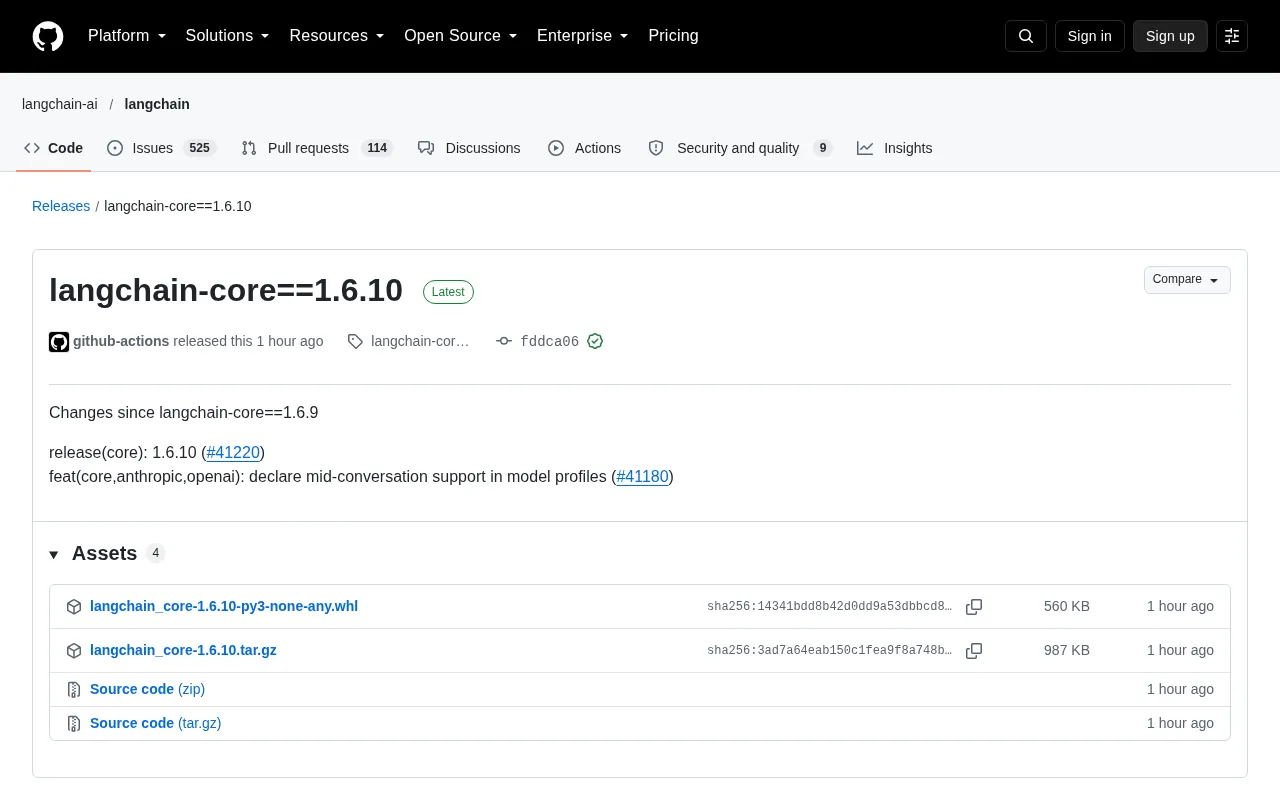The width and height of the screenshot is (1280, 800).
Task: Expand the Resources menu
Action: [337, 36]
